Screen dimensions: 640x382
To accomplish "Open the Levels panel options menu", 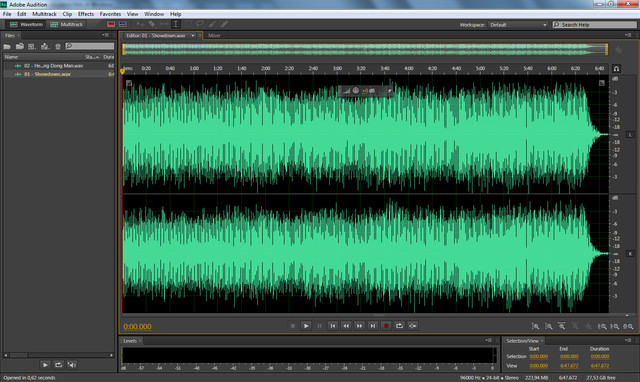I will (x=489, y=340).
